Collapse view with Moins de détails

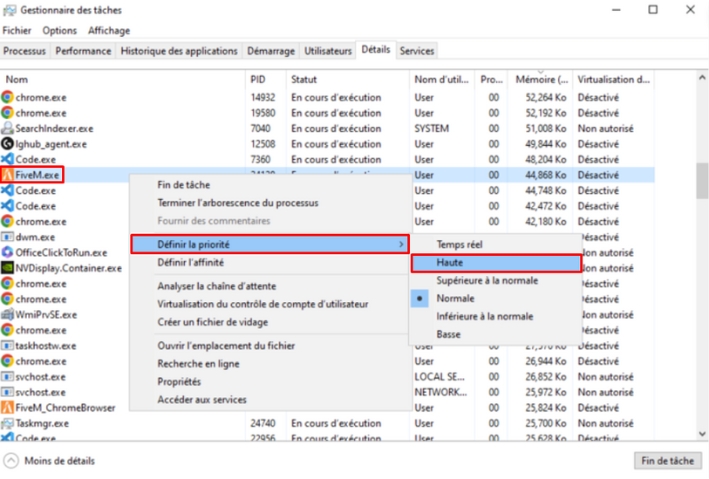(x=52, y=460)
